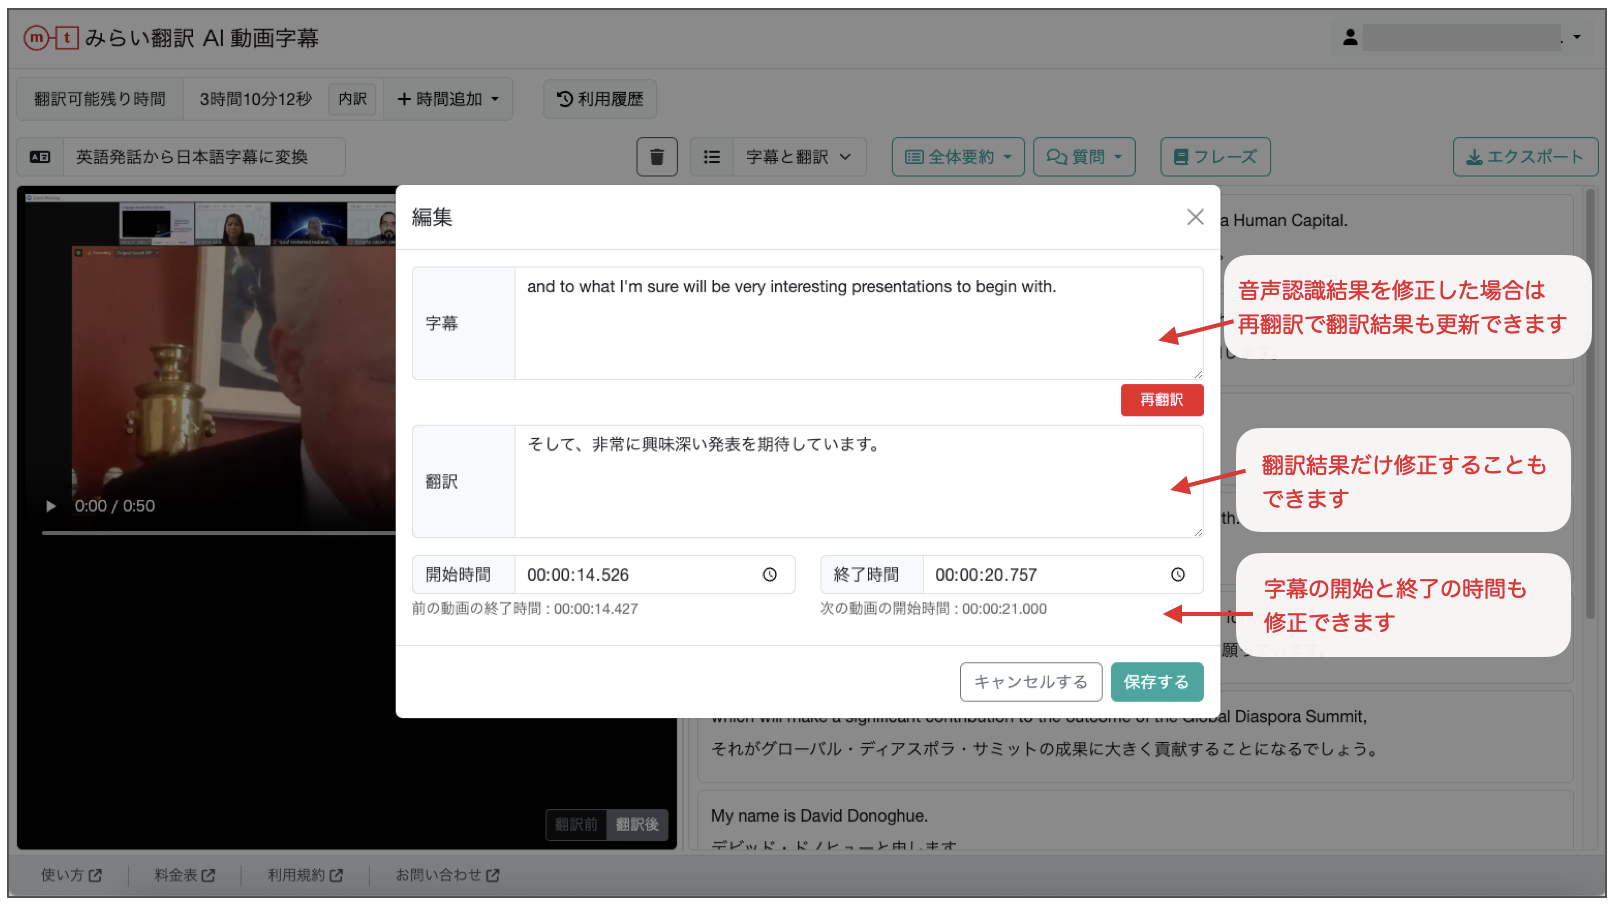Click the 開始時間 start time field
This screenshot has width=1614, height=907.
pyautogui.click(x=654, y=575)
